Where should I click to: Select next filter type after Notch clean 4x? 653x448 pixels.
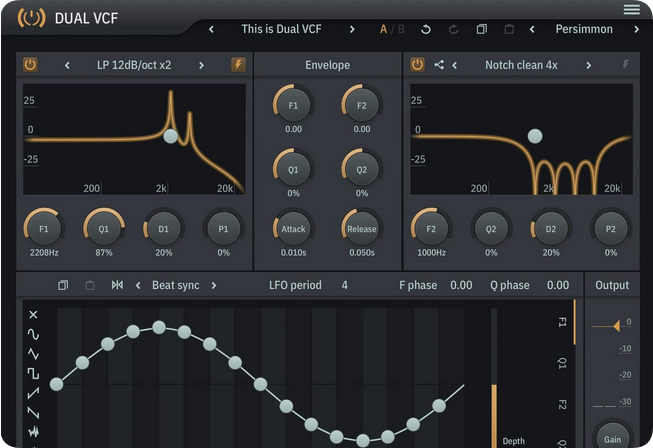588,65
